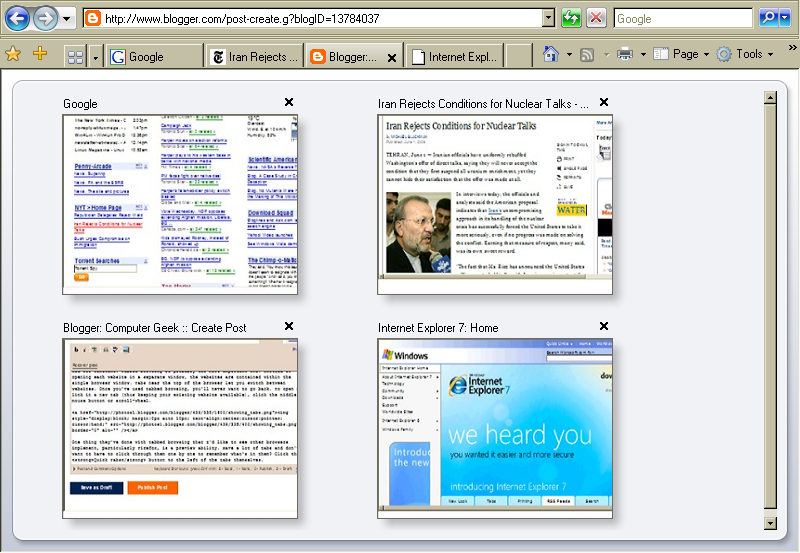
Task: Close the Internet Explorer 7 Home thumbnail
Action: [604, 326]
